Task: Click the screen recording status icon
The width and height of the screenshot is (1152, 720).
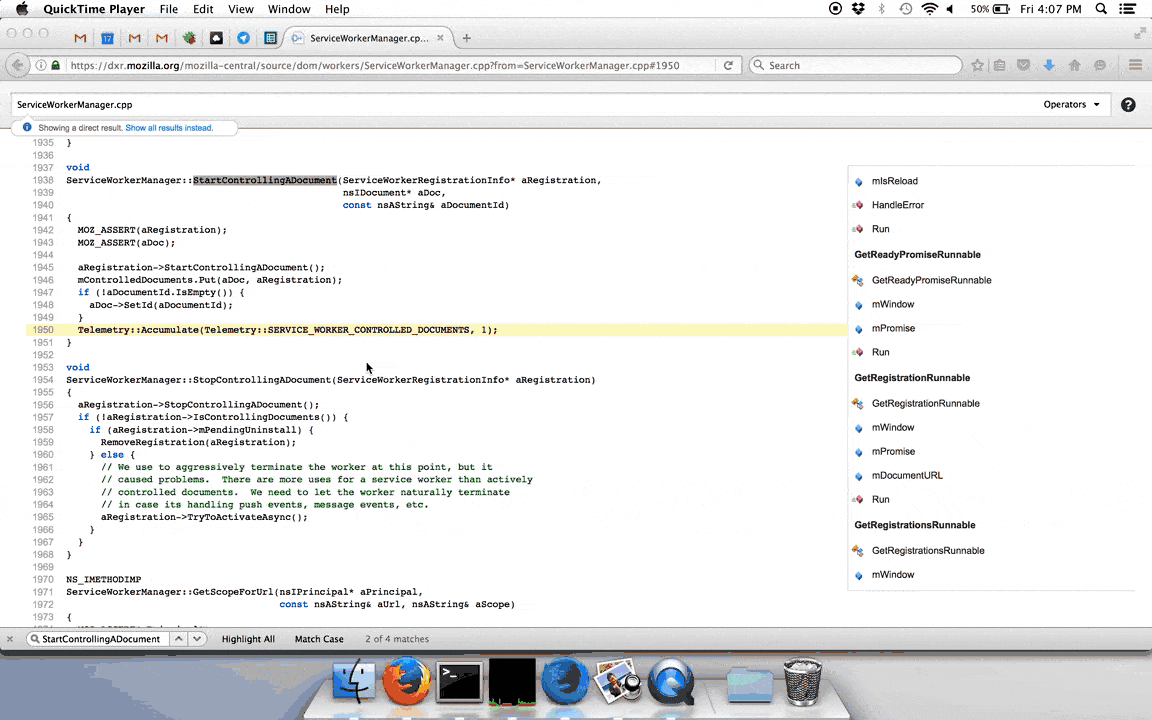Action: click(x=835, y=9)
